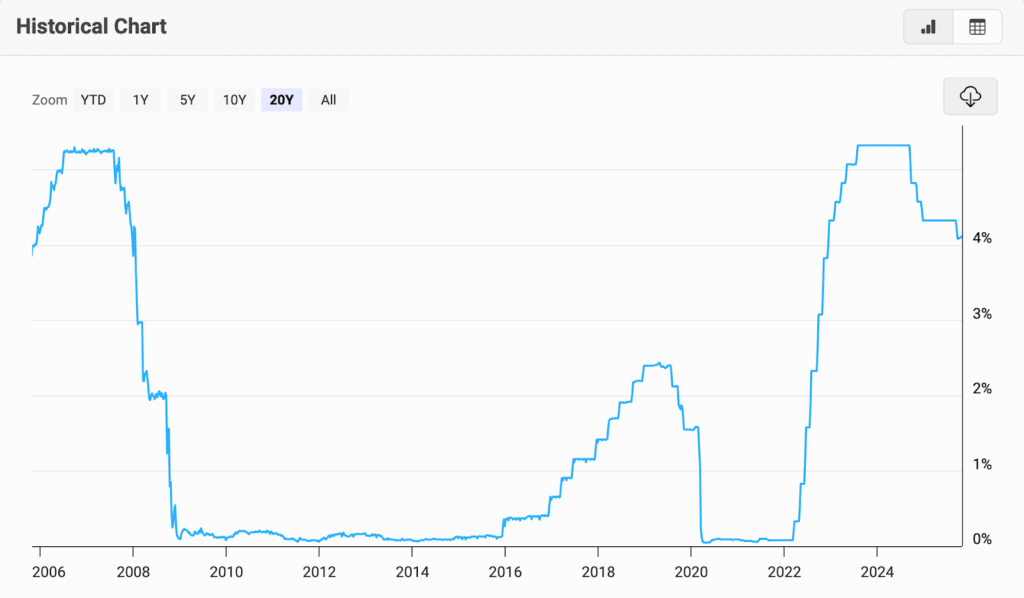
Task: Select the YTD zoom range
Action: click(93, 99)
